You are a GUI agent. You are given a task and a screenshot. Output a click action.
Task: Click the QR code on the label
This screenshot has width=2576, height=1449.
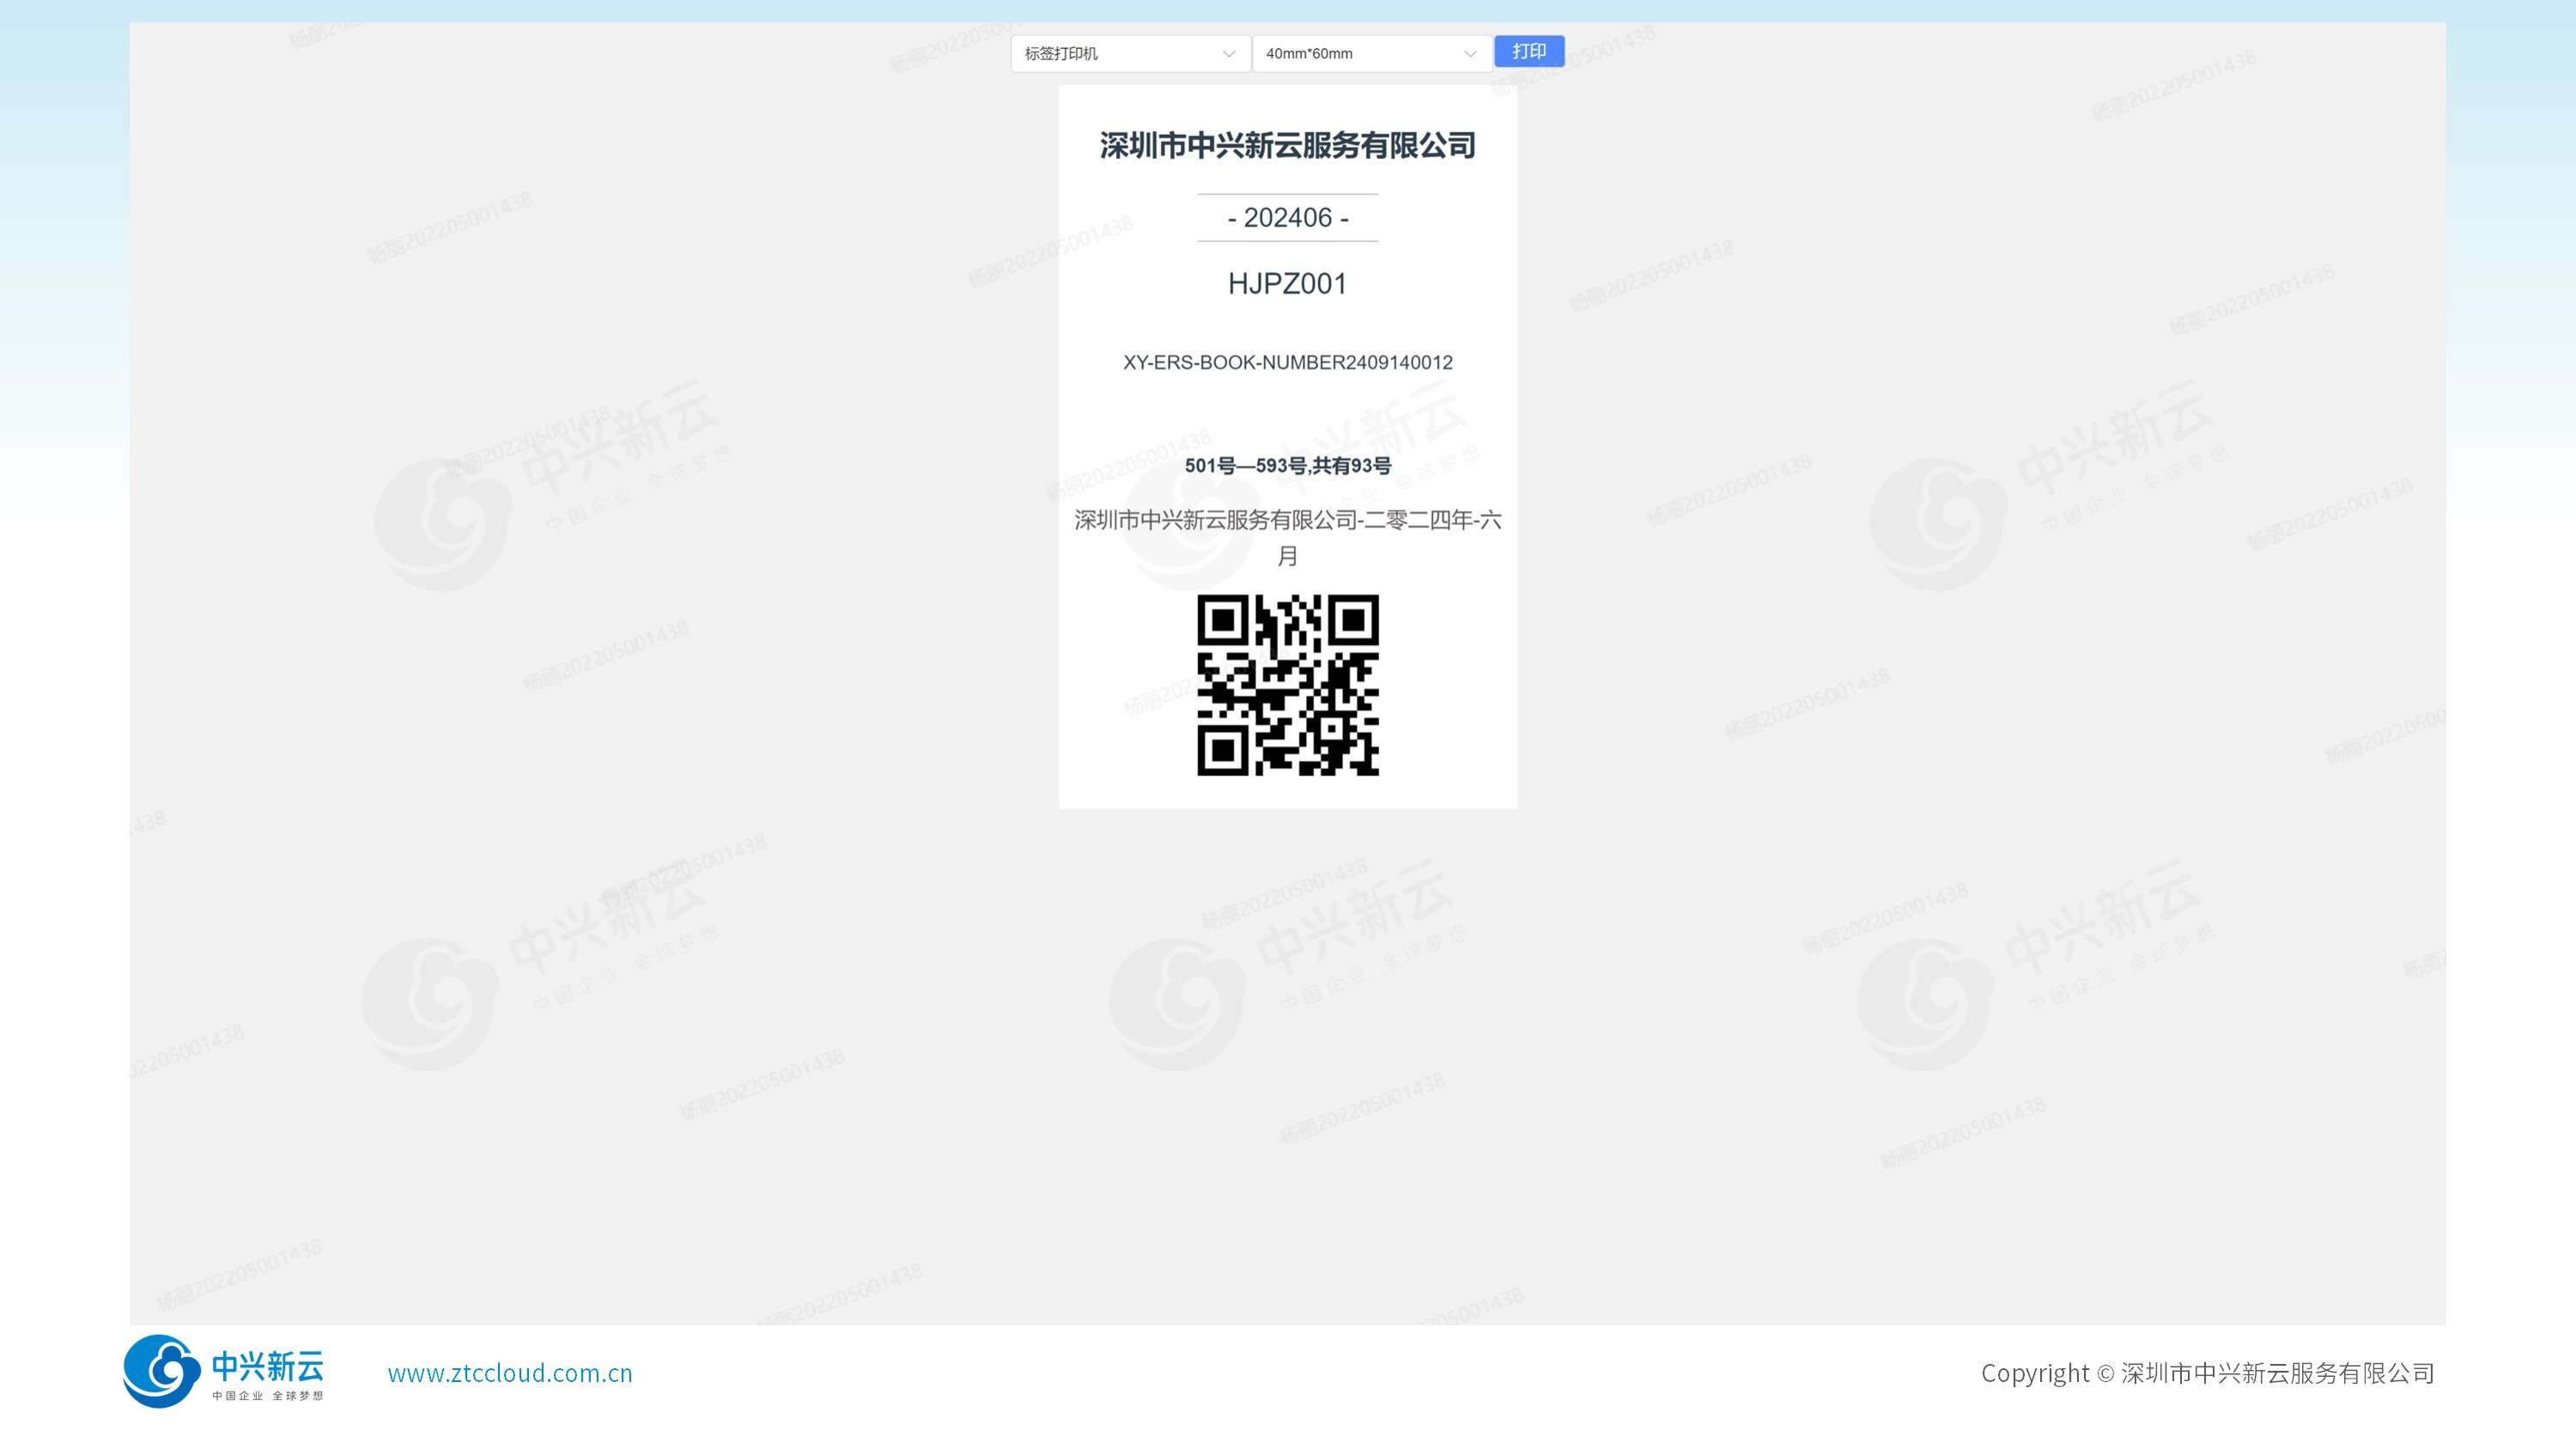(x=1288, y=685)
